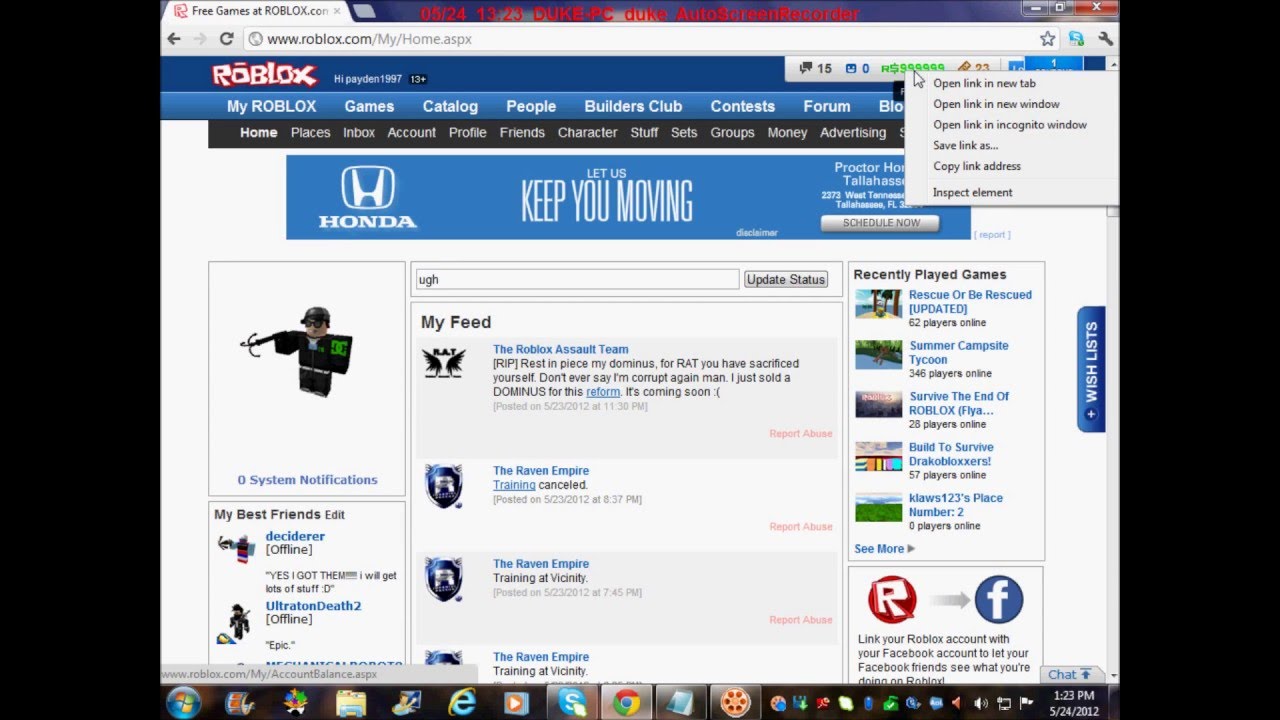Image resolution: width=1280 pixels, height=720 pixels.
Task: Open Windows Media Player taskbar icon
Action: point(516,703)
